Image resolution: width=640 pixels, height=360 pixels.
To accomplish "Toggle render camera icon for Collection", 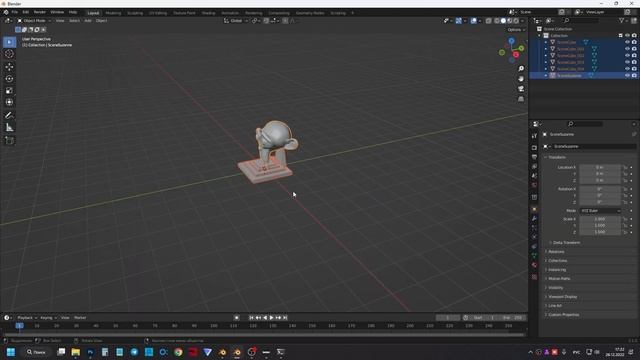I will point(634,36).
